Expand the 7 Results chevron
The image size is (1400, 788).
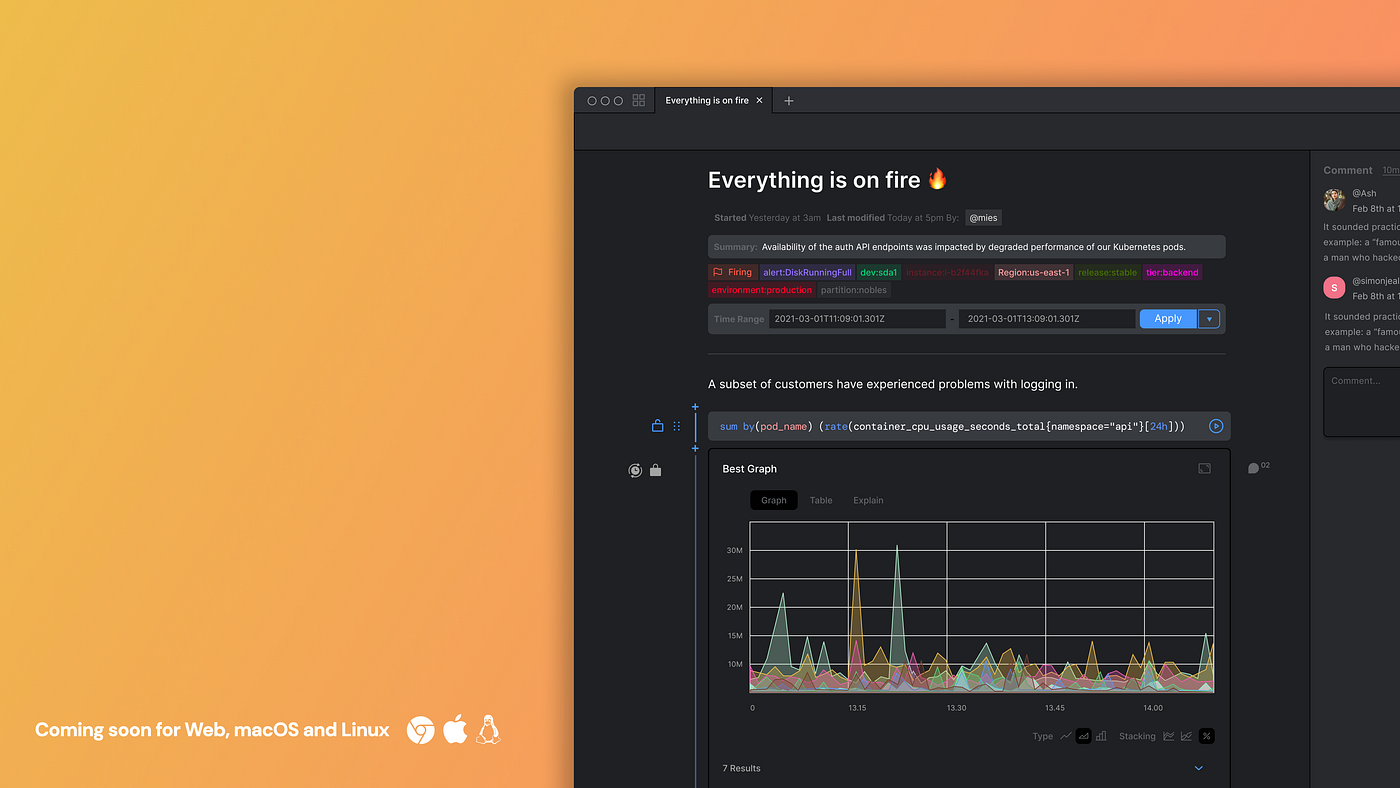tap(1199, 768)
